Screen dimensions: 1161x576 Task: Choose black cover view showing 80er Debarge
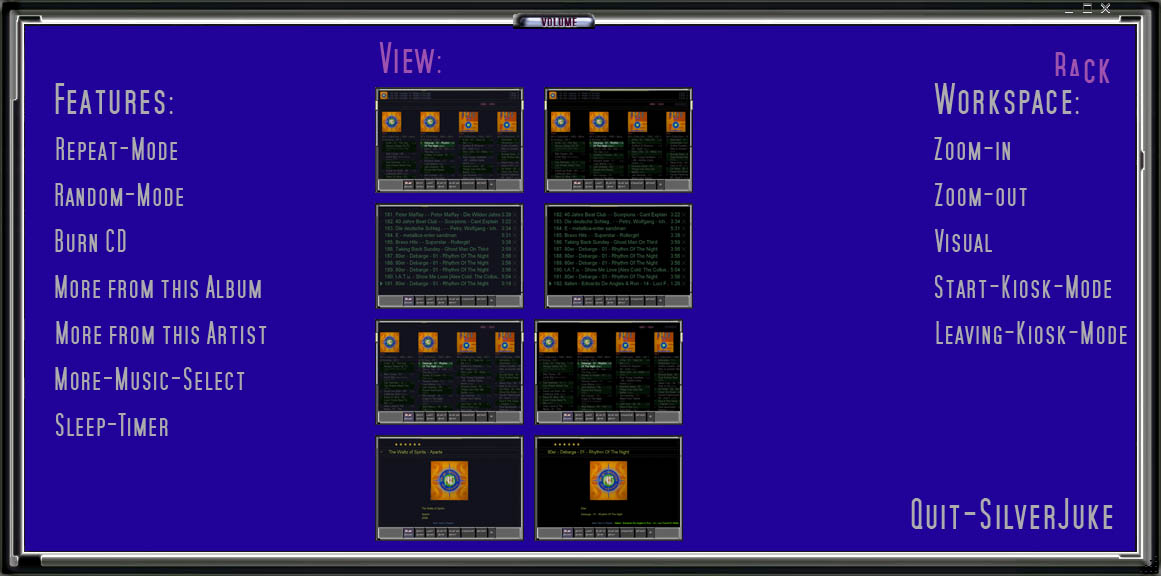coord(608,488)
